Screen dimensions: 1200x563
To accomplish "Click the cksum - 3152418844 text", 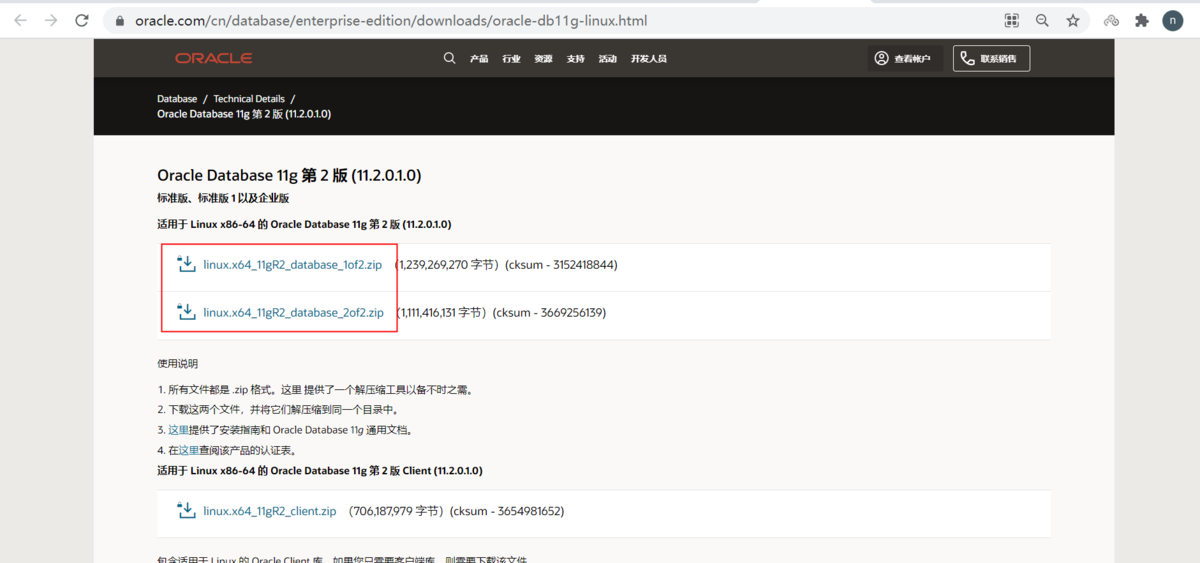I will tap(561, 265).
